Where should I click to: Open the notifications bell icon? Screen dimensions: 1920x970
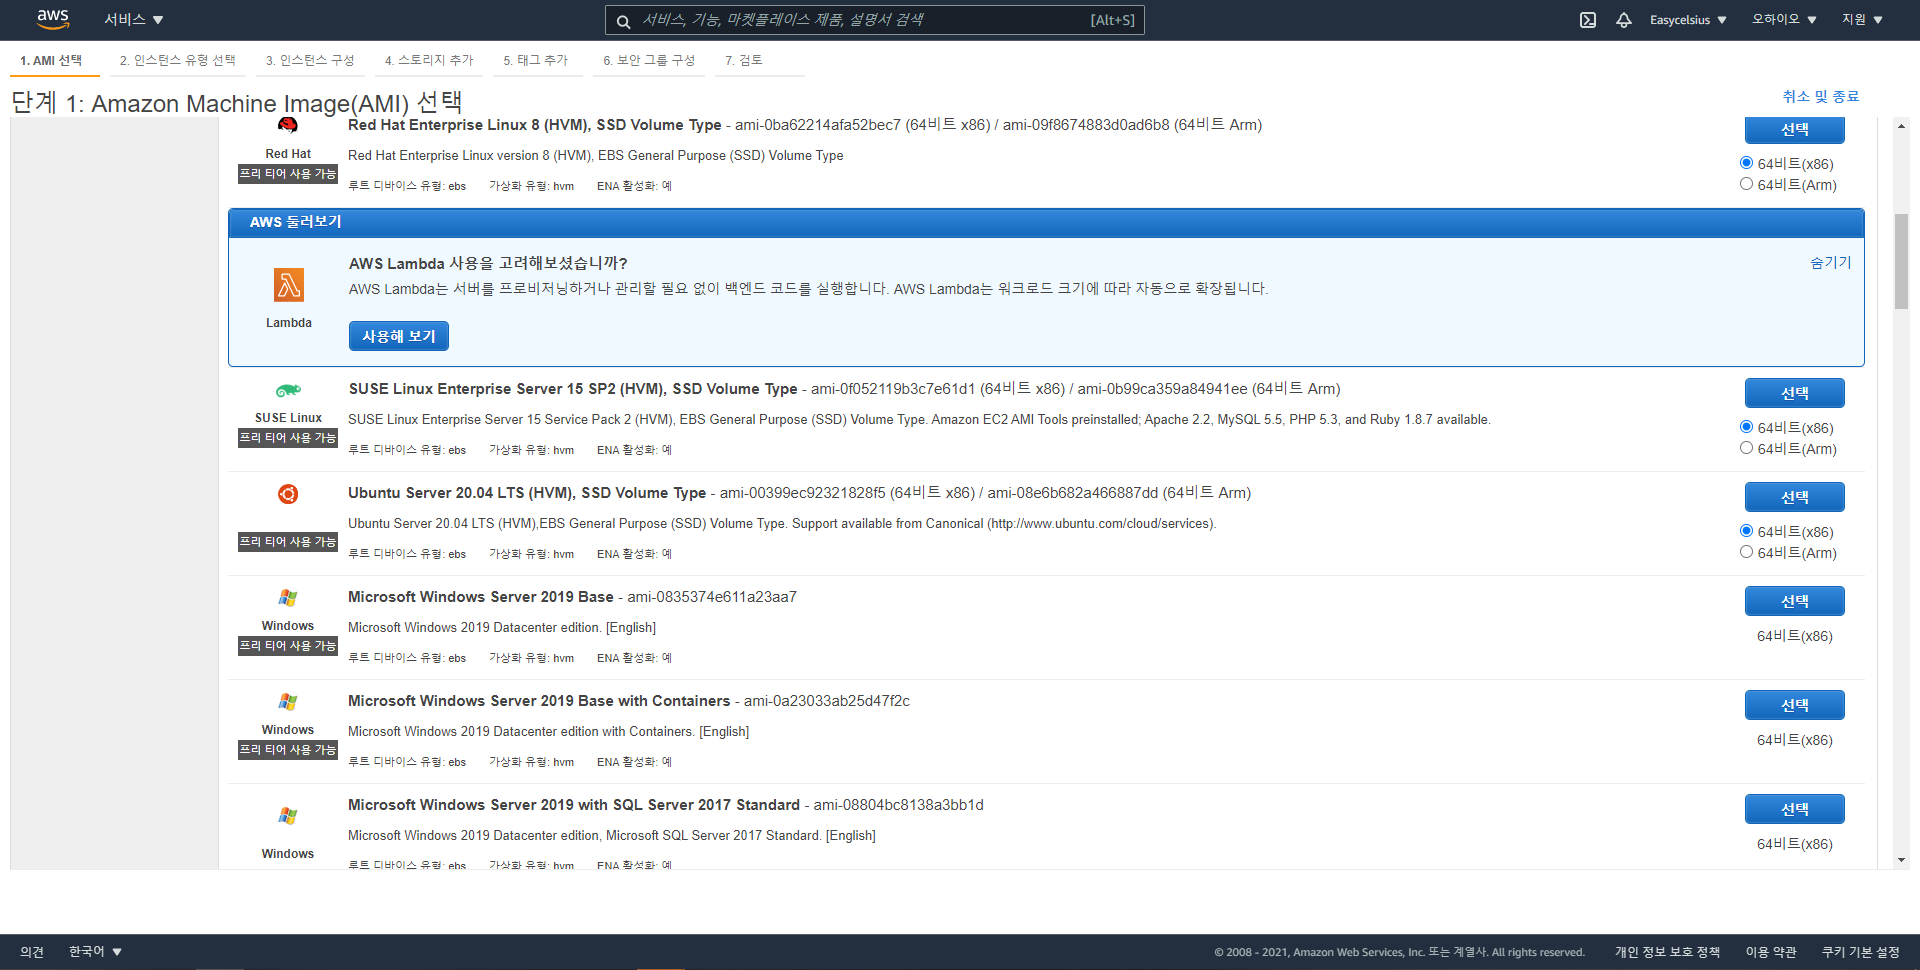click(1624, 20)
